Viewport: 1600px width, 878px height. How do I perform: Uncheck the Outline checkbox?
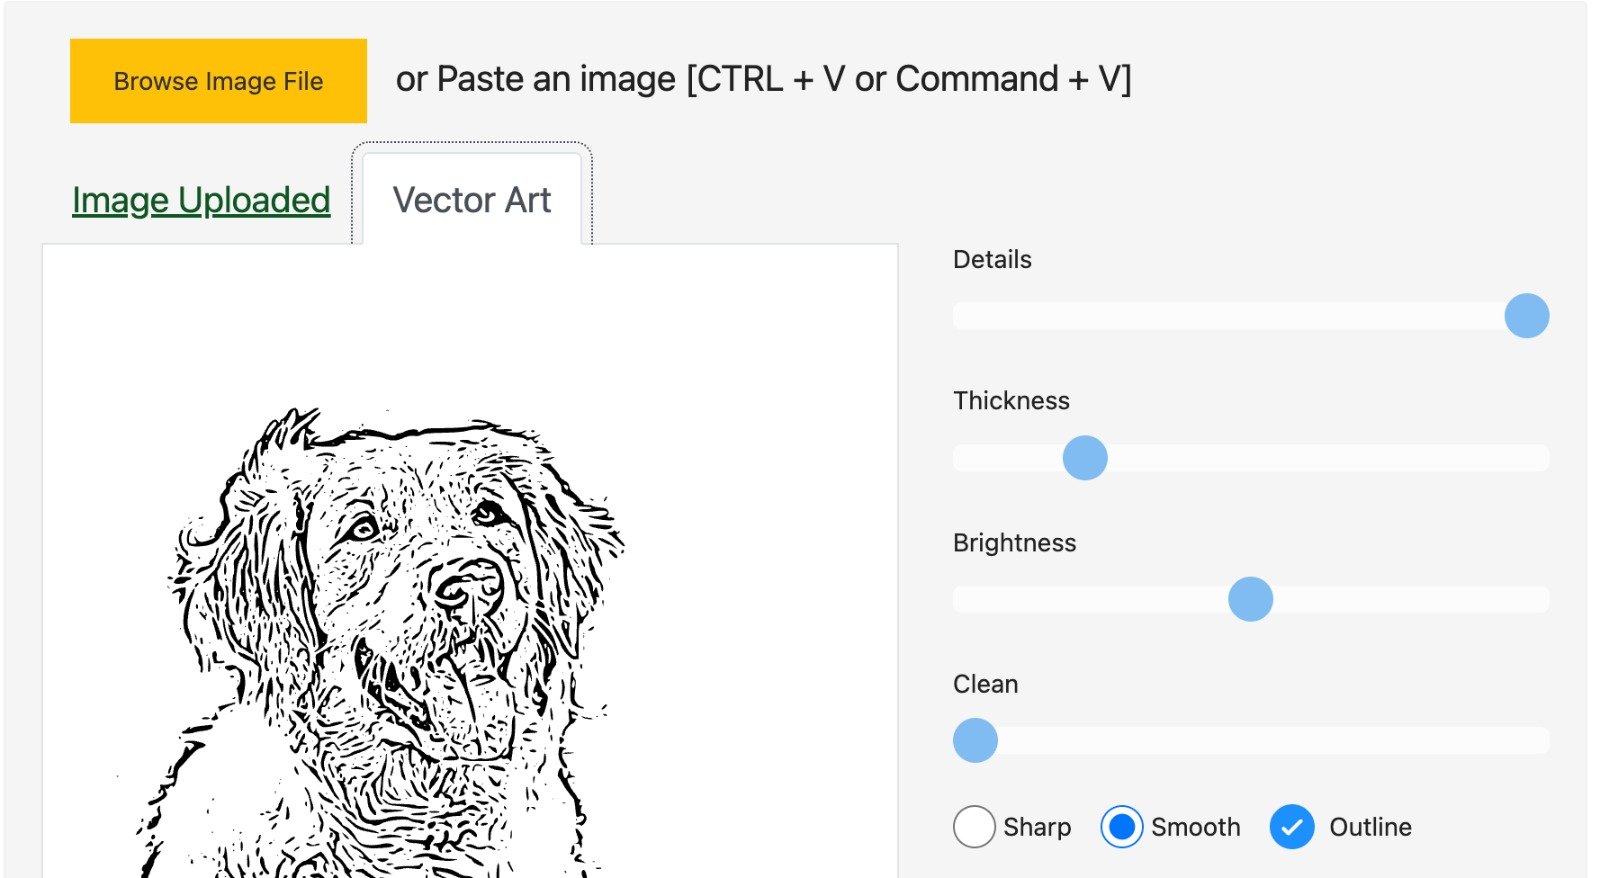tap(1292, 827)
